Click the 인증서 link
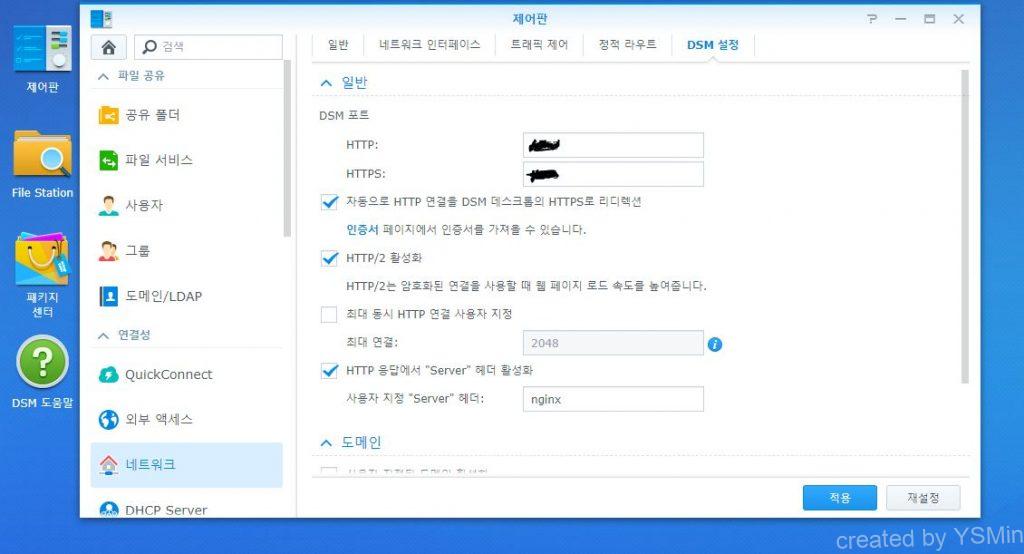 362,229
